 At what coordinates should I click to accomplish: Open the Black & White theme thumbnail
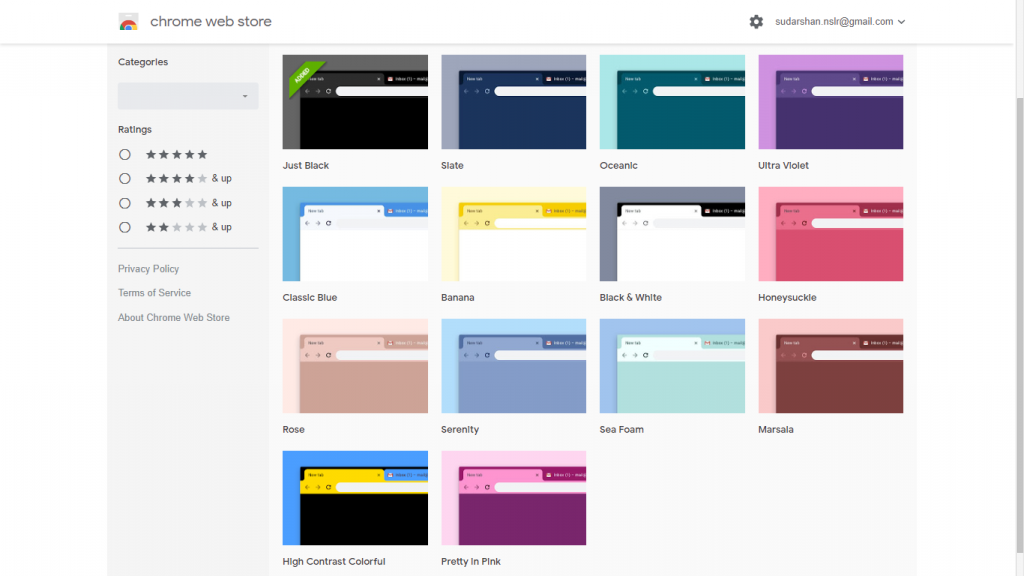(x=672, y=234)
